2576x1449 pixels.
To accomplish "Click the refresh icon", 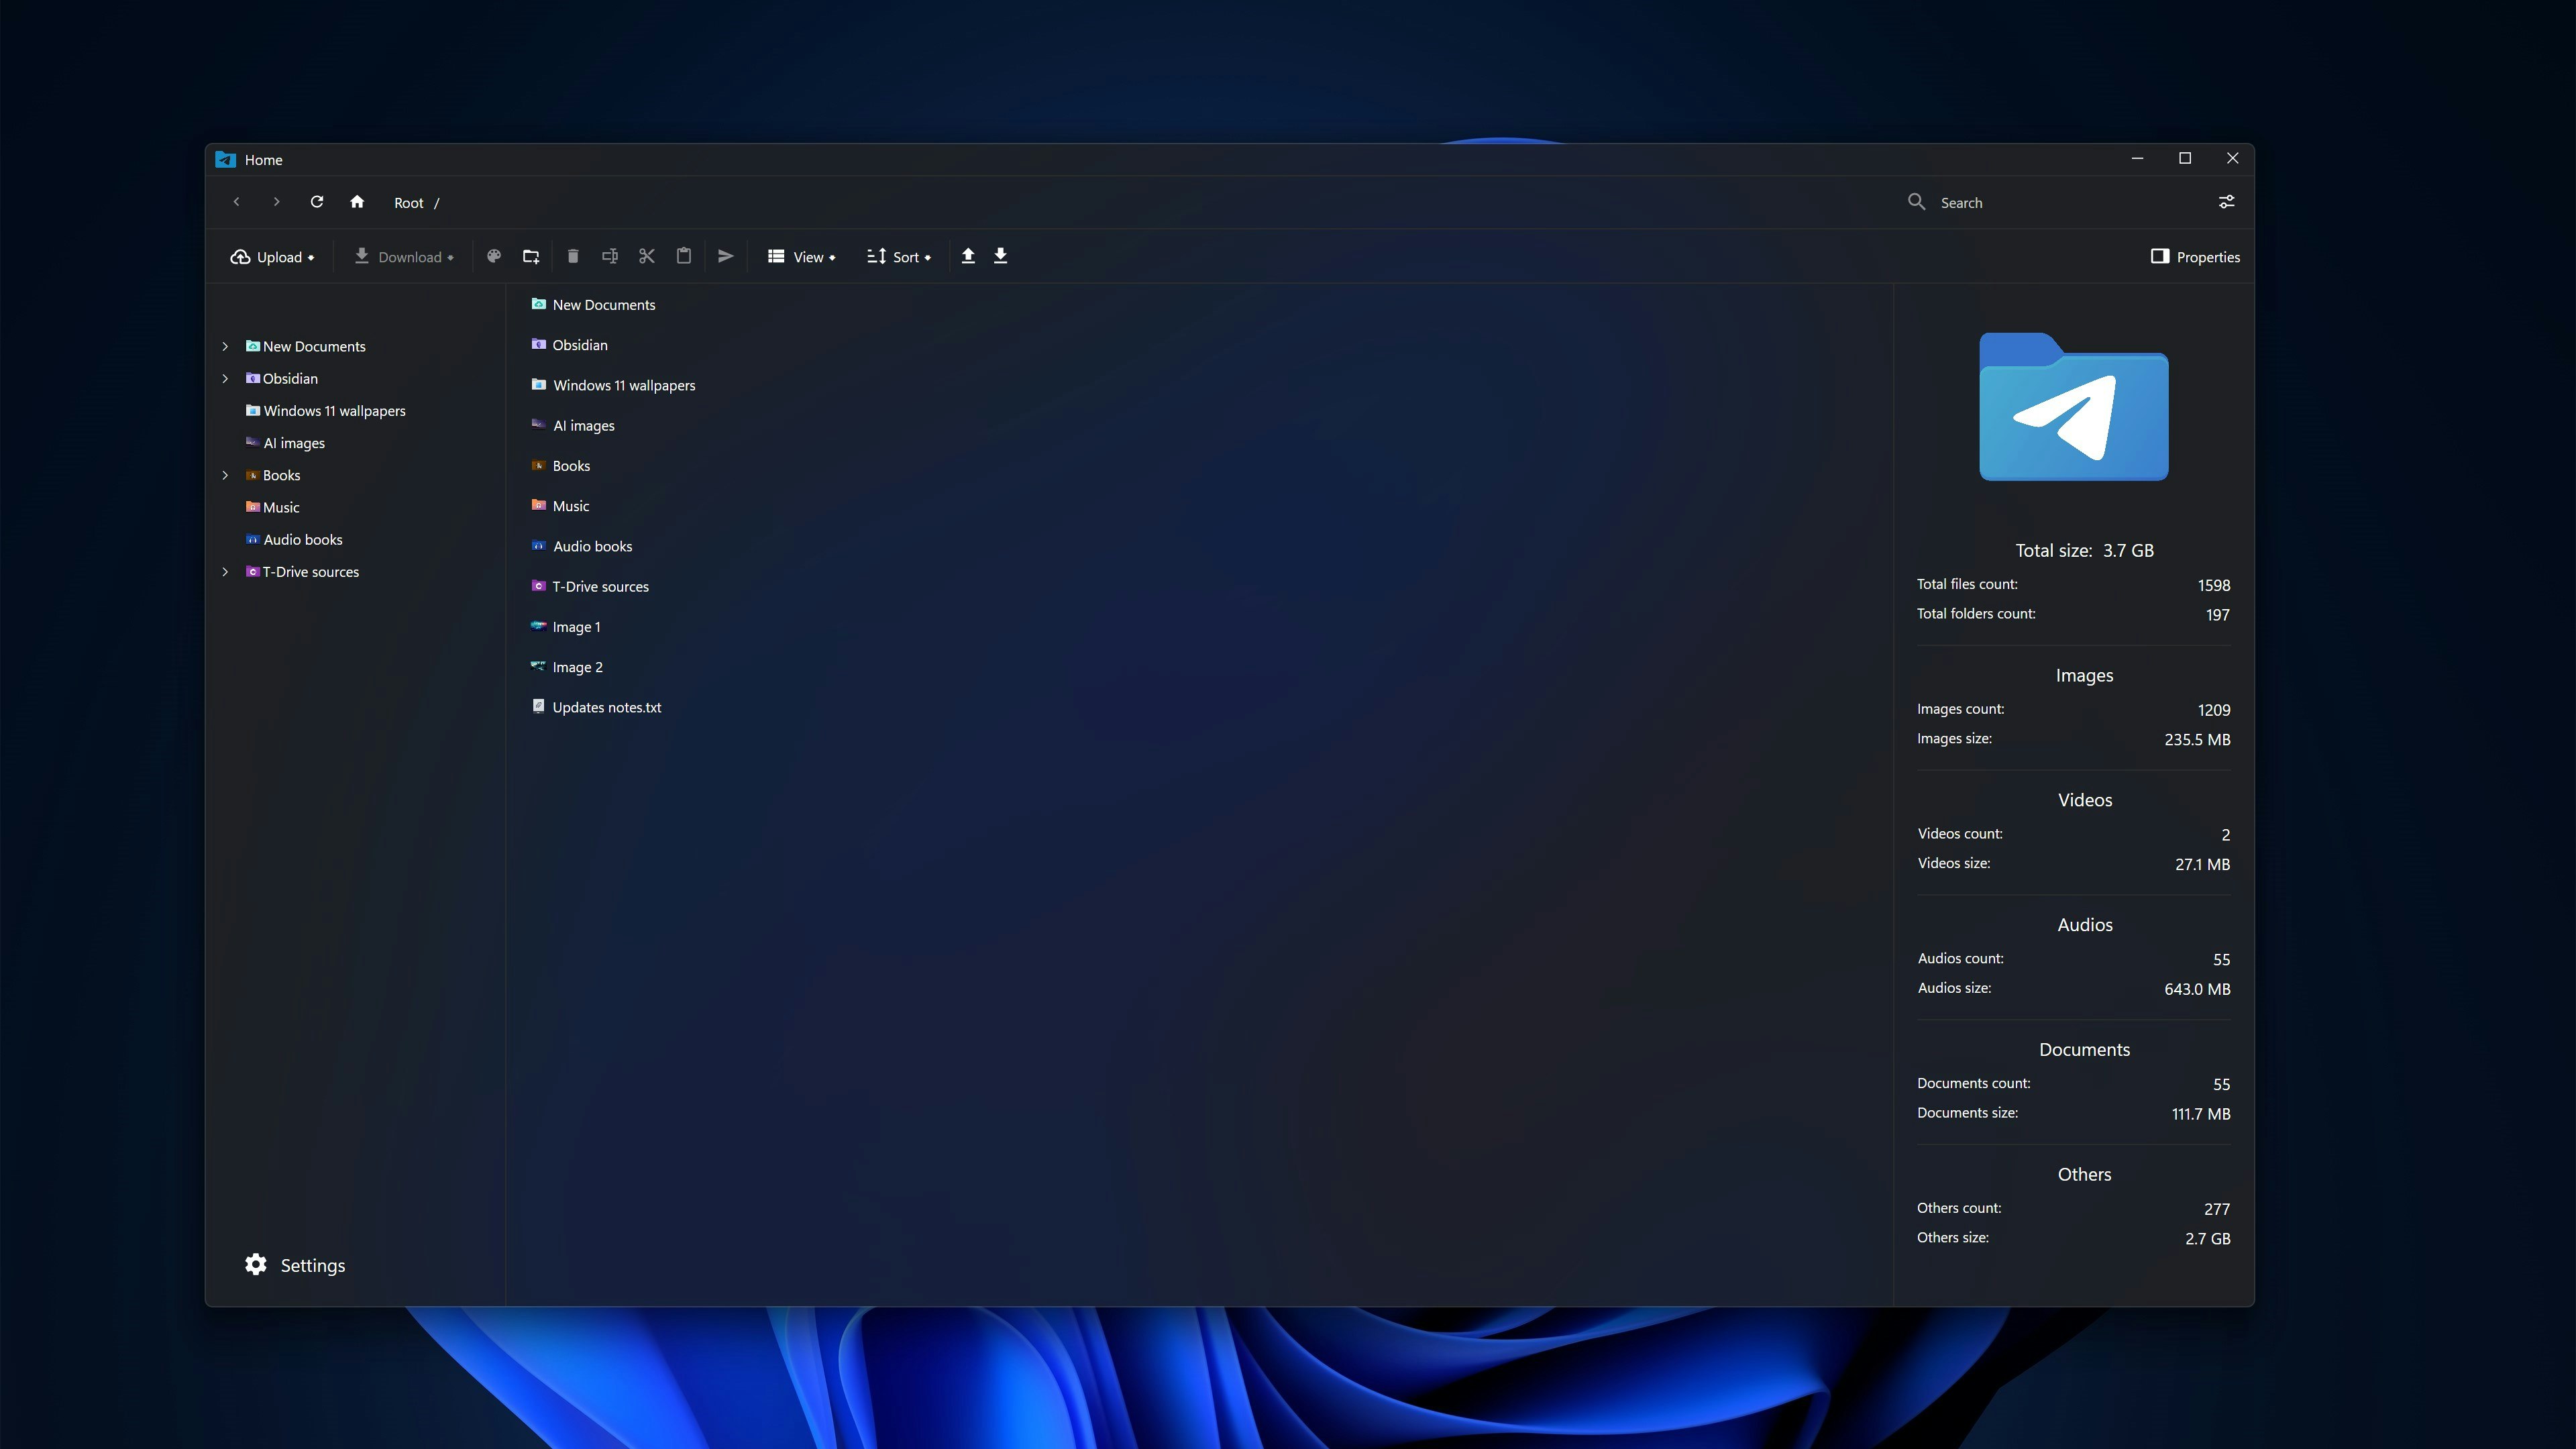I will pyautogui.click(x=317, y=202).
